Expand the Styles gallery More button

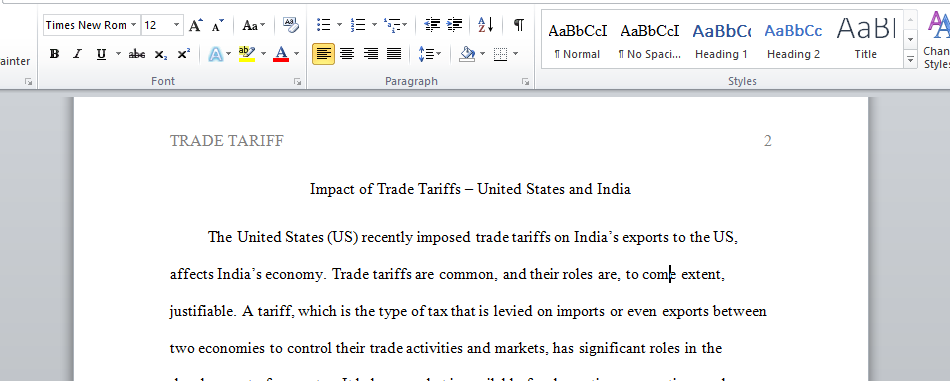910,59
